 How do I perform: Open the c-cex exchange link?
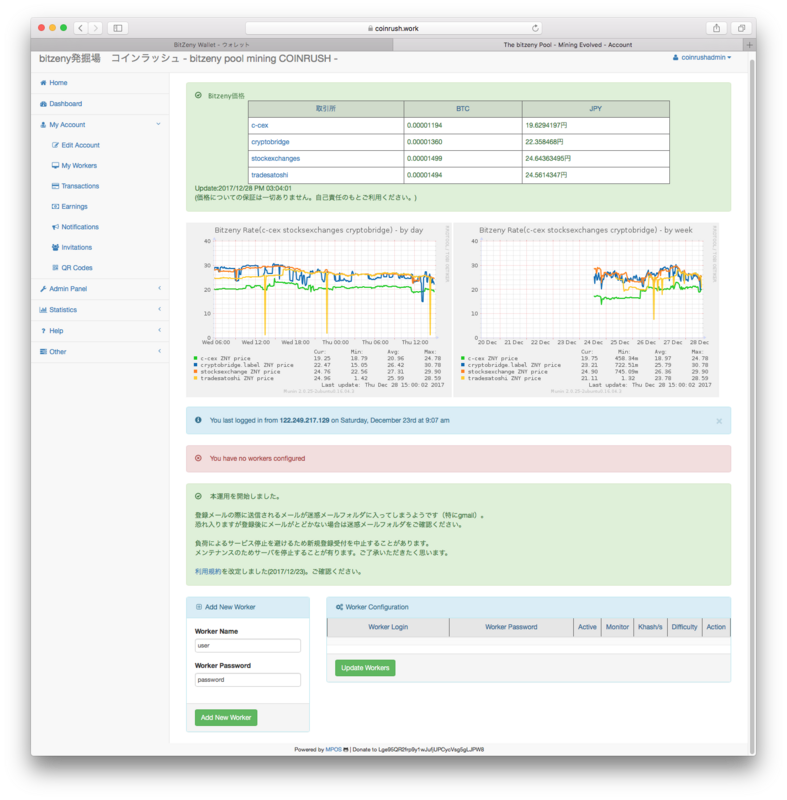coord(260,126)
